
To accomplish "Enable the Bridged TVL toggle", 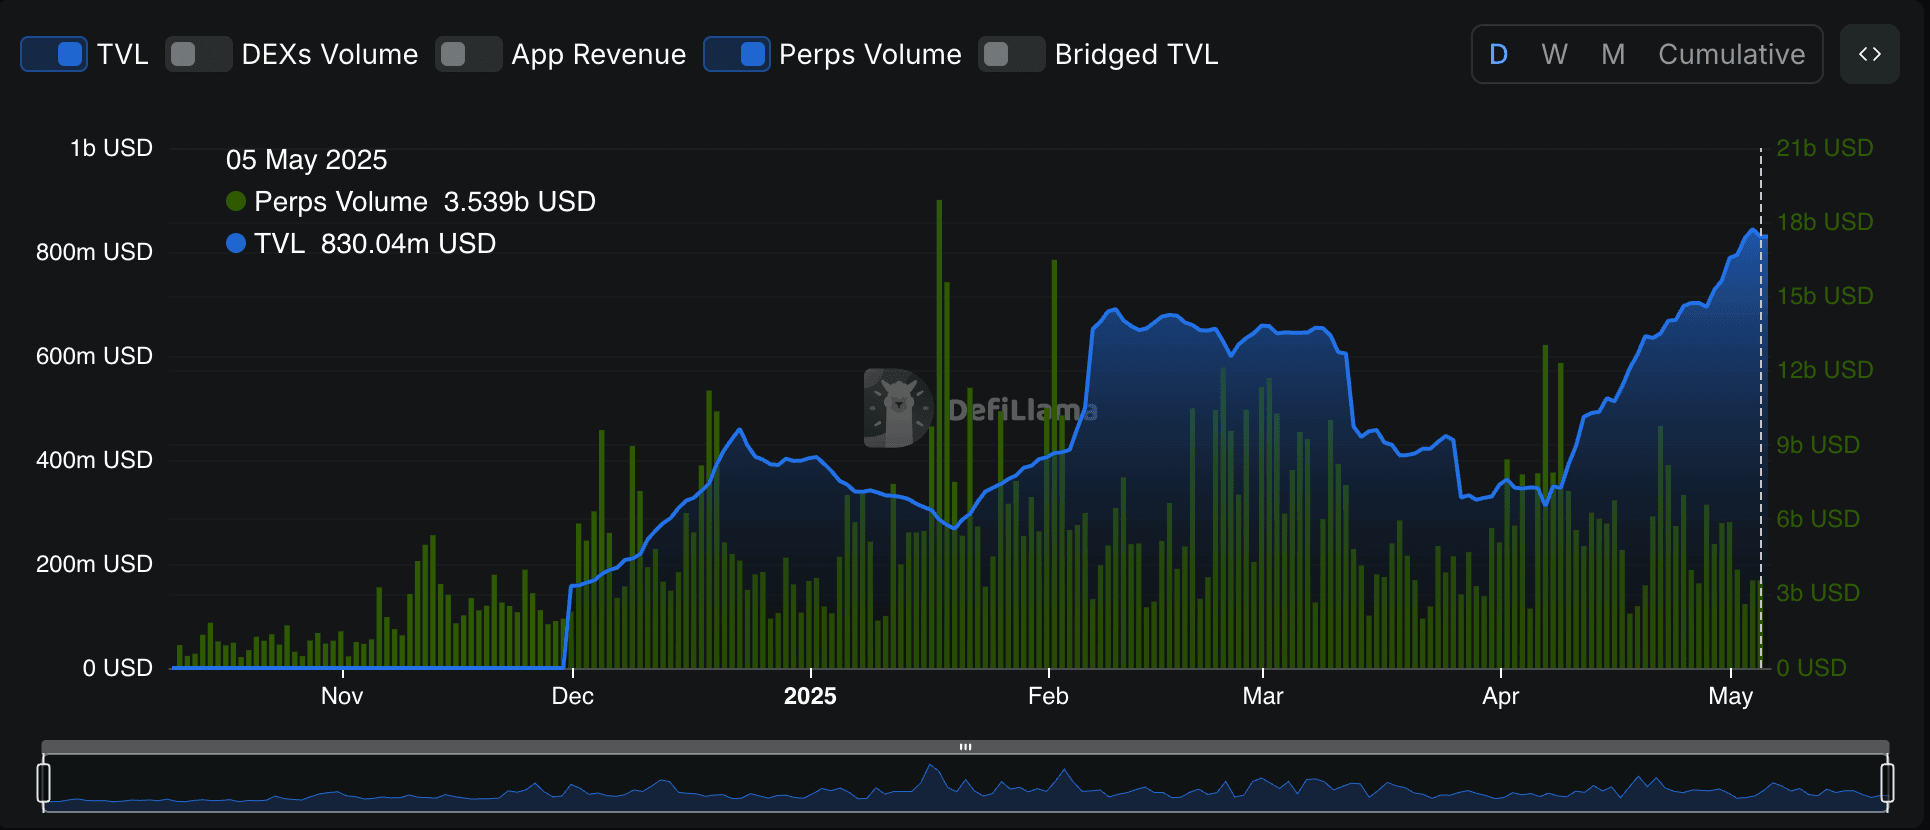I will (1011, 54).
